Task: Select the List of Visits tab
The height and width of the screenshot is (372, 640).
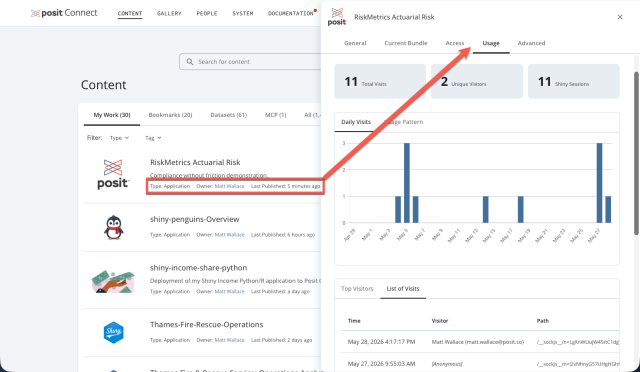Action: click(402, 289)
